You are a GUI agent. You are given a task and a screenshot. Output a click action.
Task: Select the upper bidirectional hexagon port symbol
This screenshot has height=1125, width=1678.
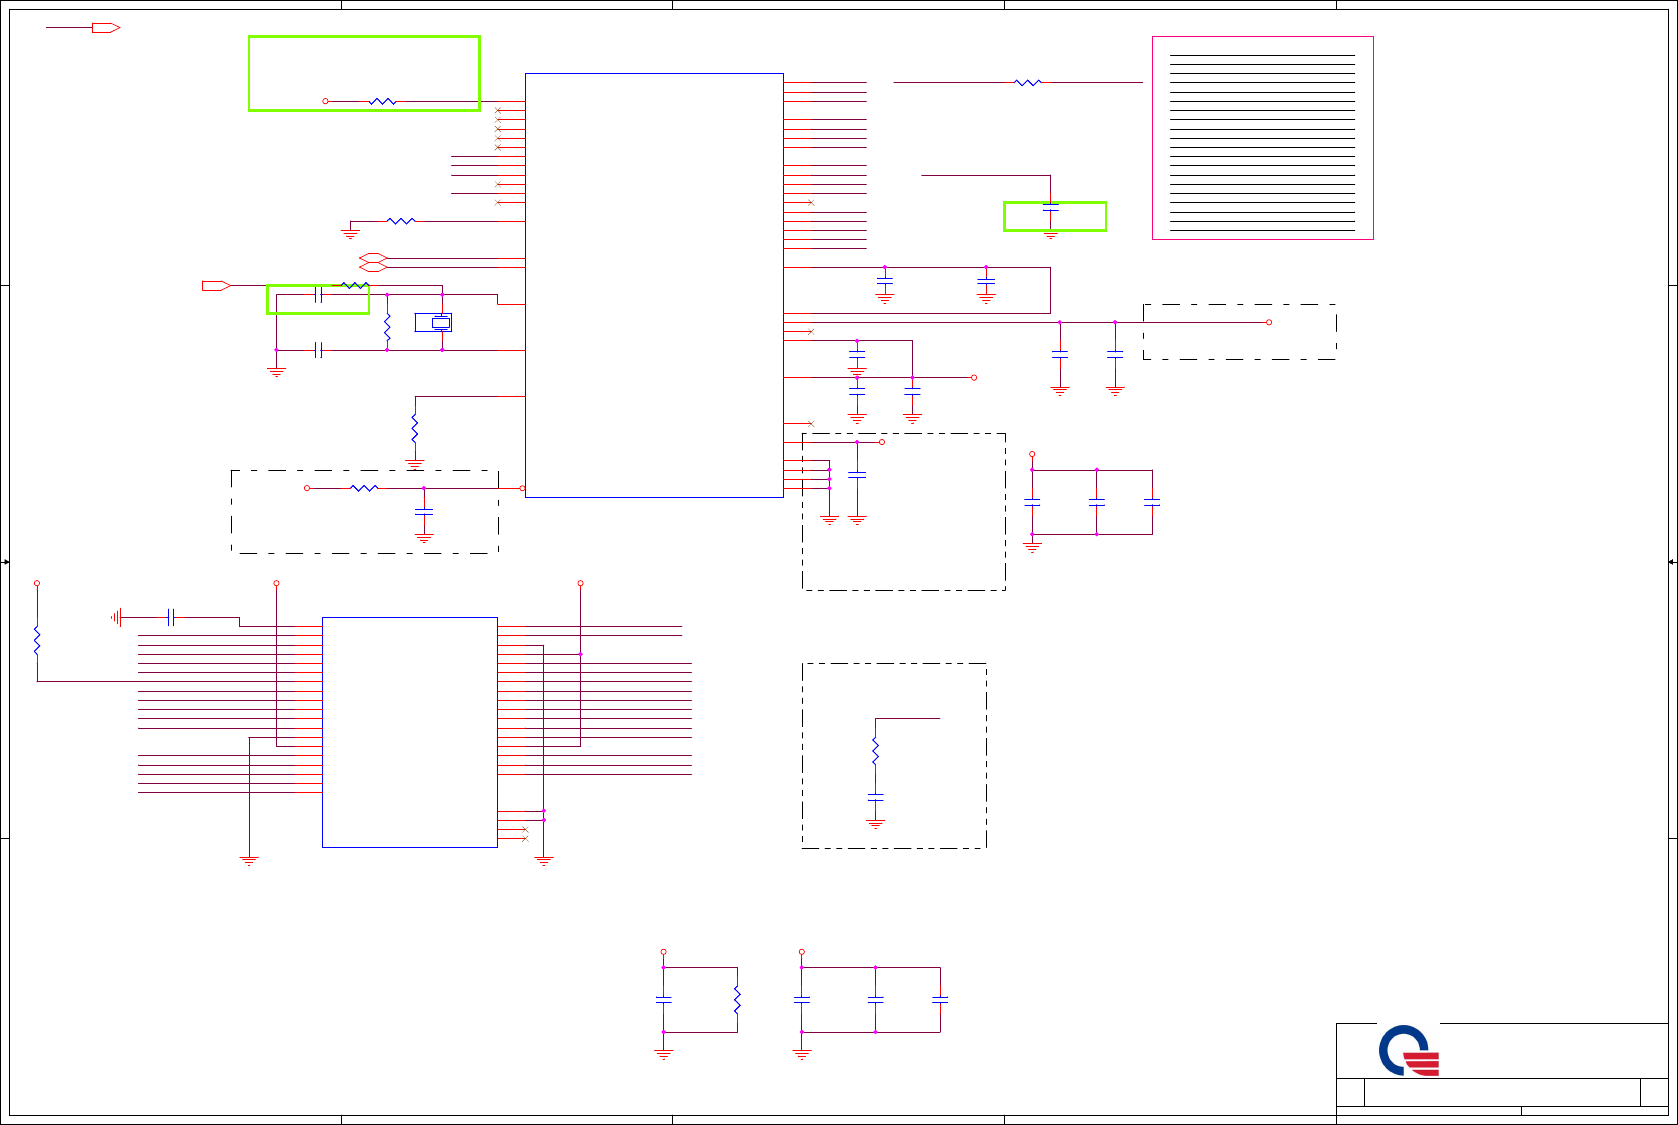pos(373,258)
